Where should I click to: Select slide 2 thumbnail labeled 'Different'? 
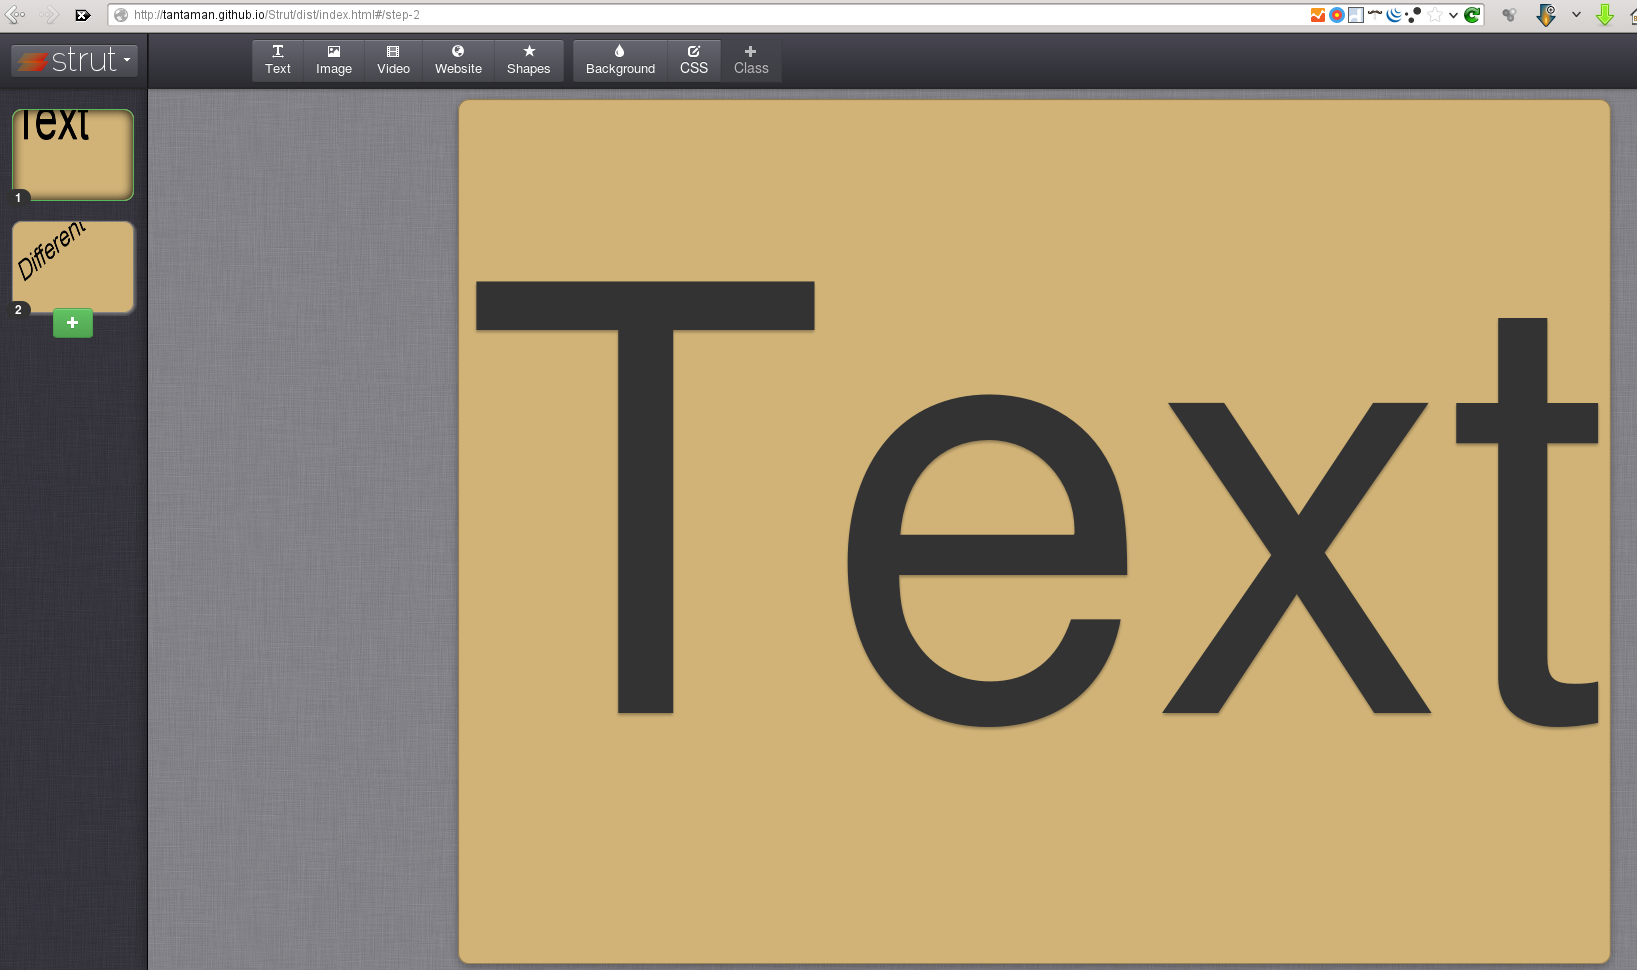pos(73,267)
